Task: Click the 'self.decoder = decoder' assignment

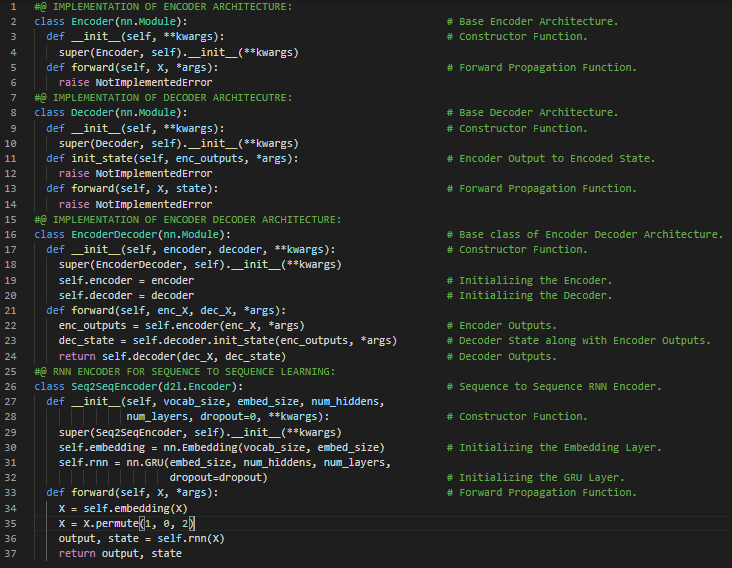Action: click(126, 295)
